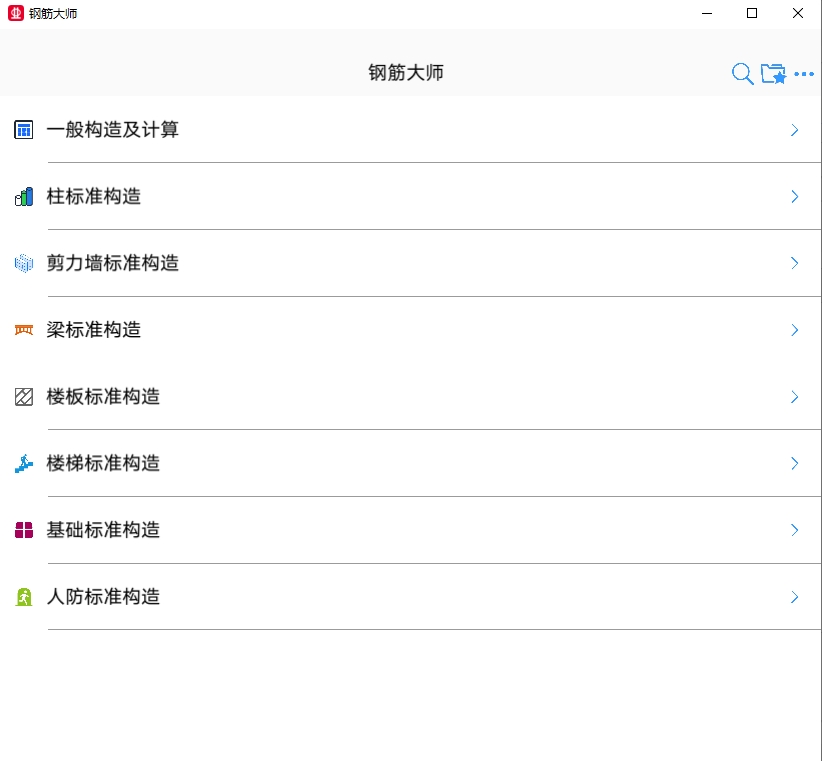Open the 基础标准构造 section
The width and height of the screenshot is (822, 761).
(104, 530)
